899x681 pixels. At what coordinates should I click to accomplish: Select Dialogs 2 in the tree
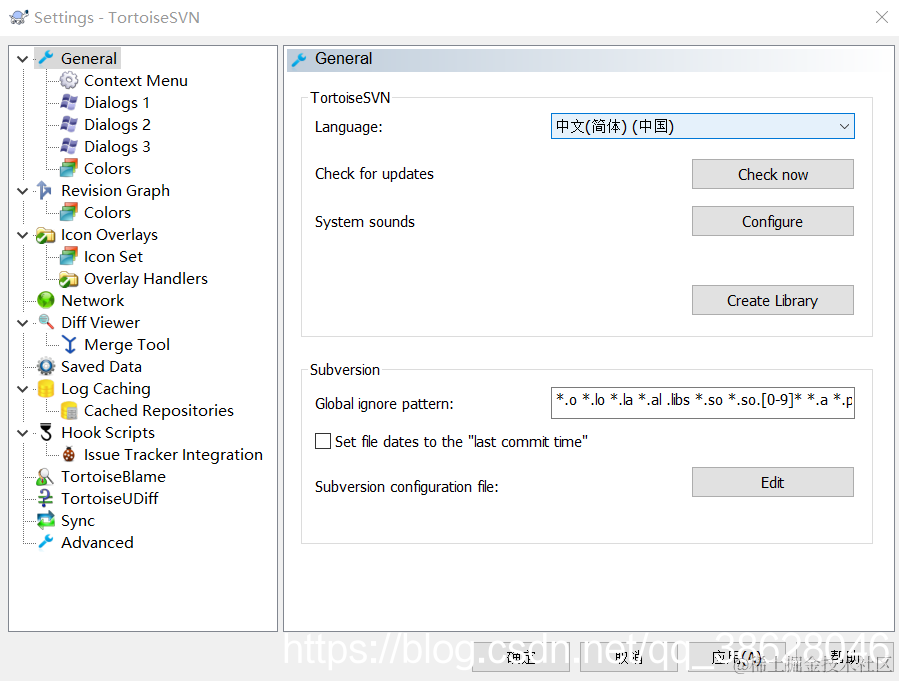(117, 124)
